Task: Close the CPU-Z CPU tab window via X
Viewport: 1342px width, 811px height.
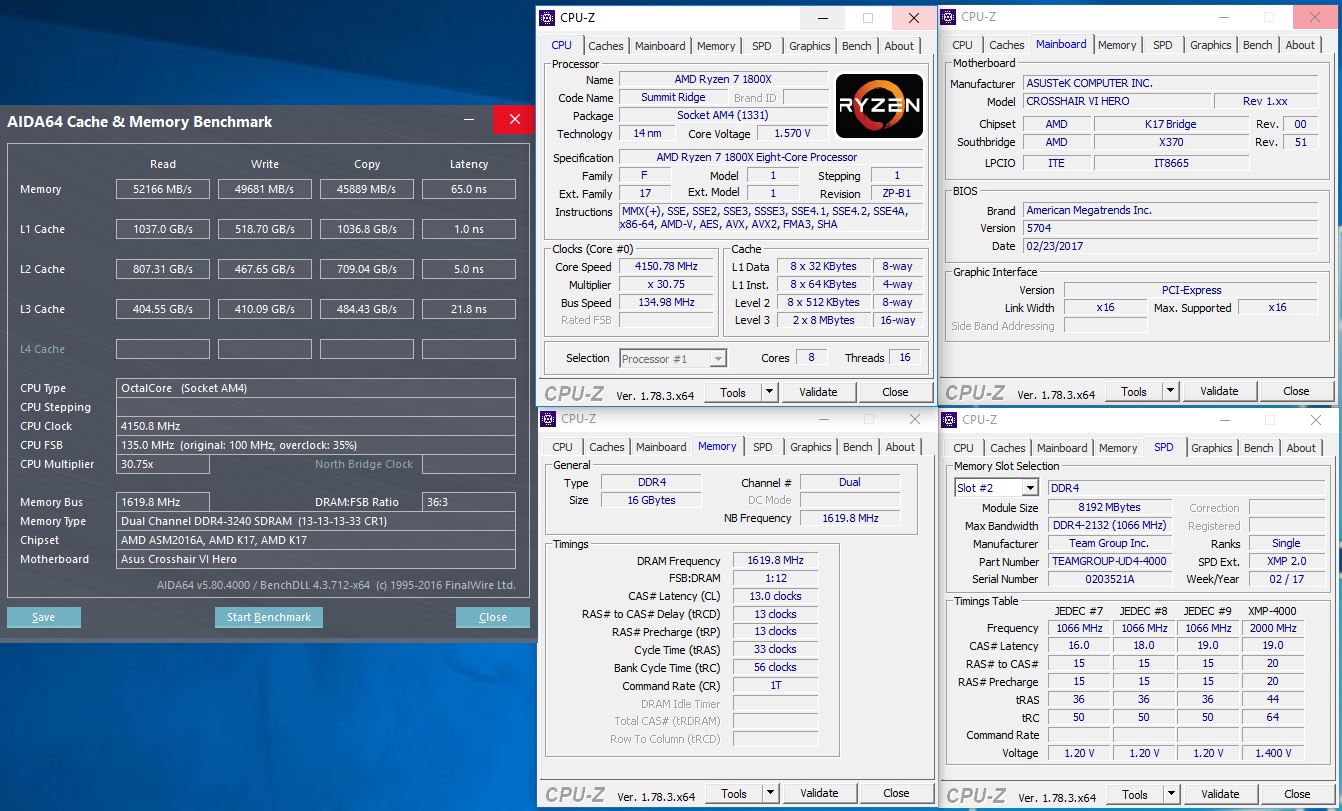Action: pos(914,17)
